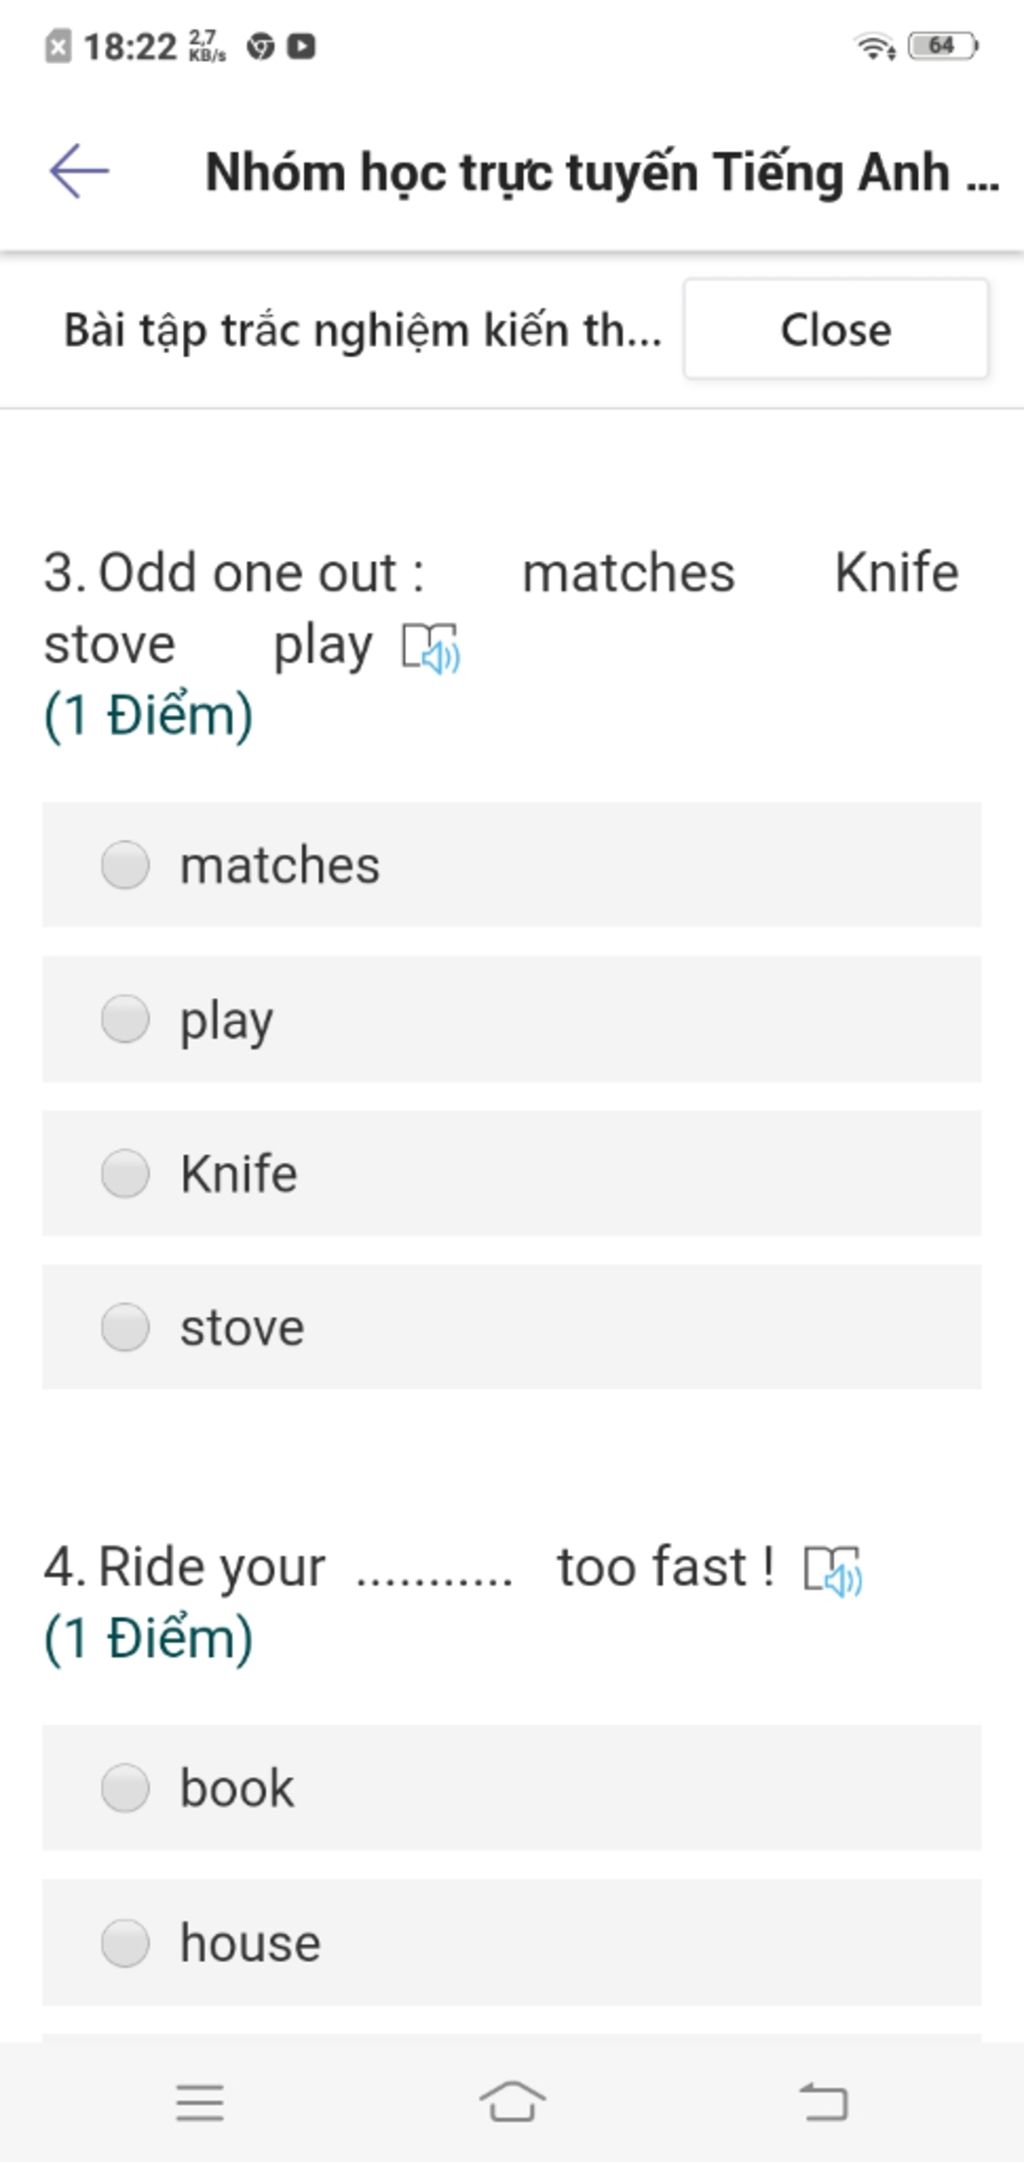Tap the "Bài tập trắc nghiệm" form title
The width and height of the screenshot is (1024, 2162).
coord(362,330)
